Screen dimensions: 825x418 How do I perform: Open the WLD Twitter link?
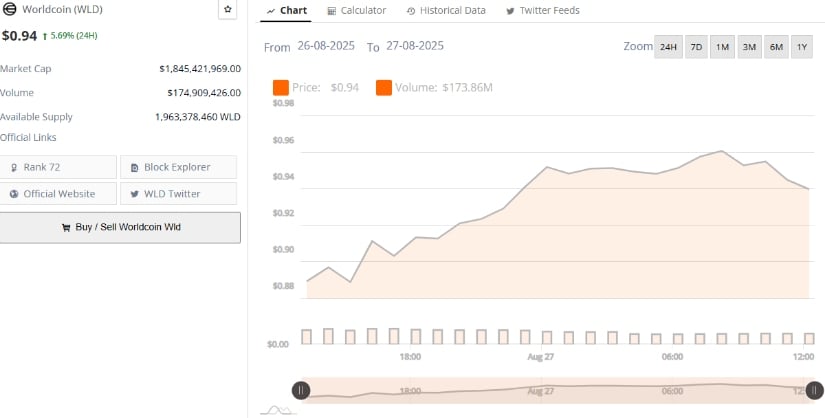click(x=178, y=194)
